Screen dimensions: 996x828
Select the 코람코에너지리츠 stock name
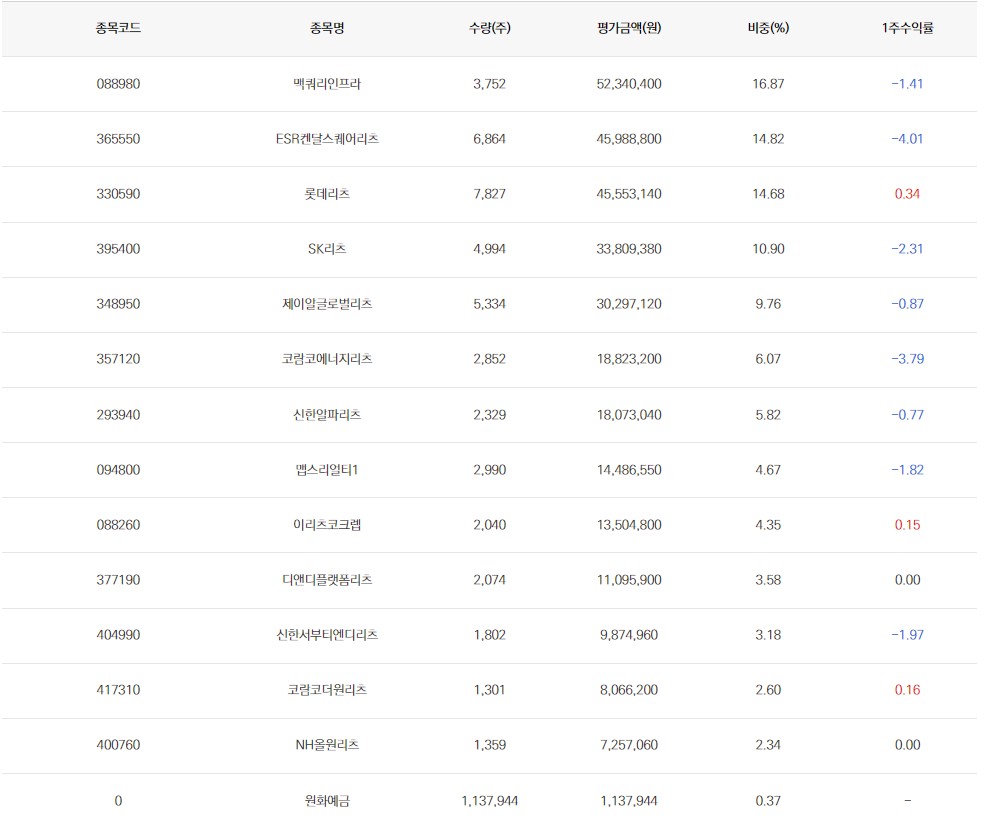click(x=327, y=359)
